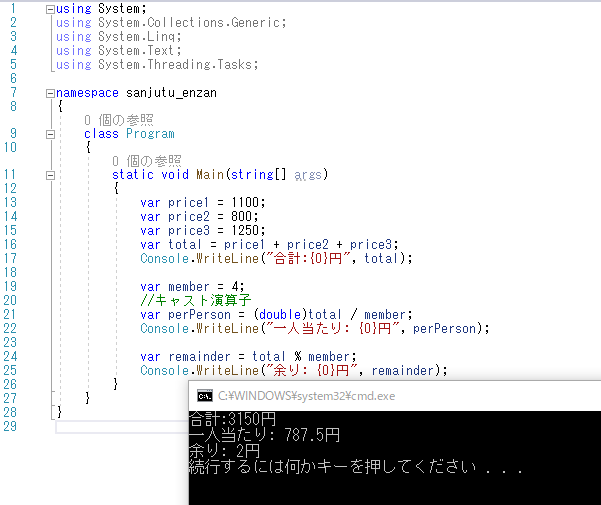601x505 pixels.
Task: Click the value 800 on the price2 line
Action: coord(241,216)
